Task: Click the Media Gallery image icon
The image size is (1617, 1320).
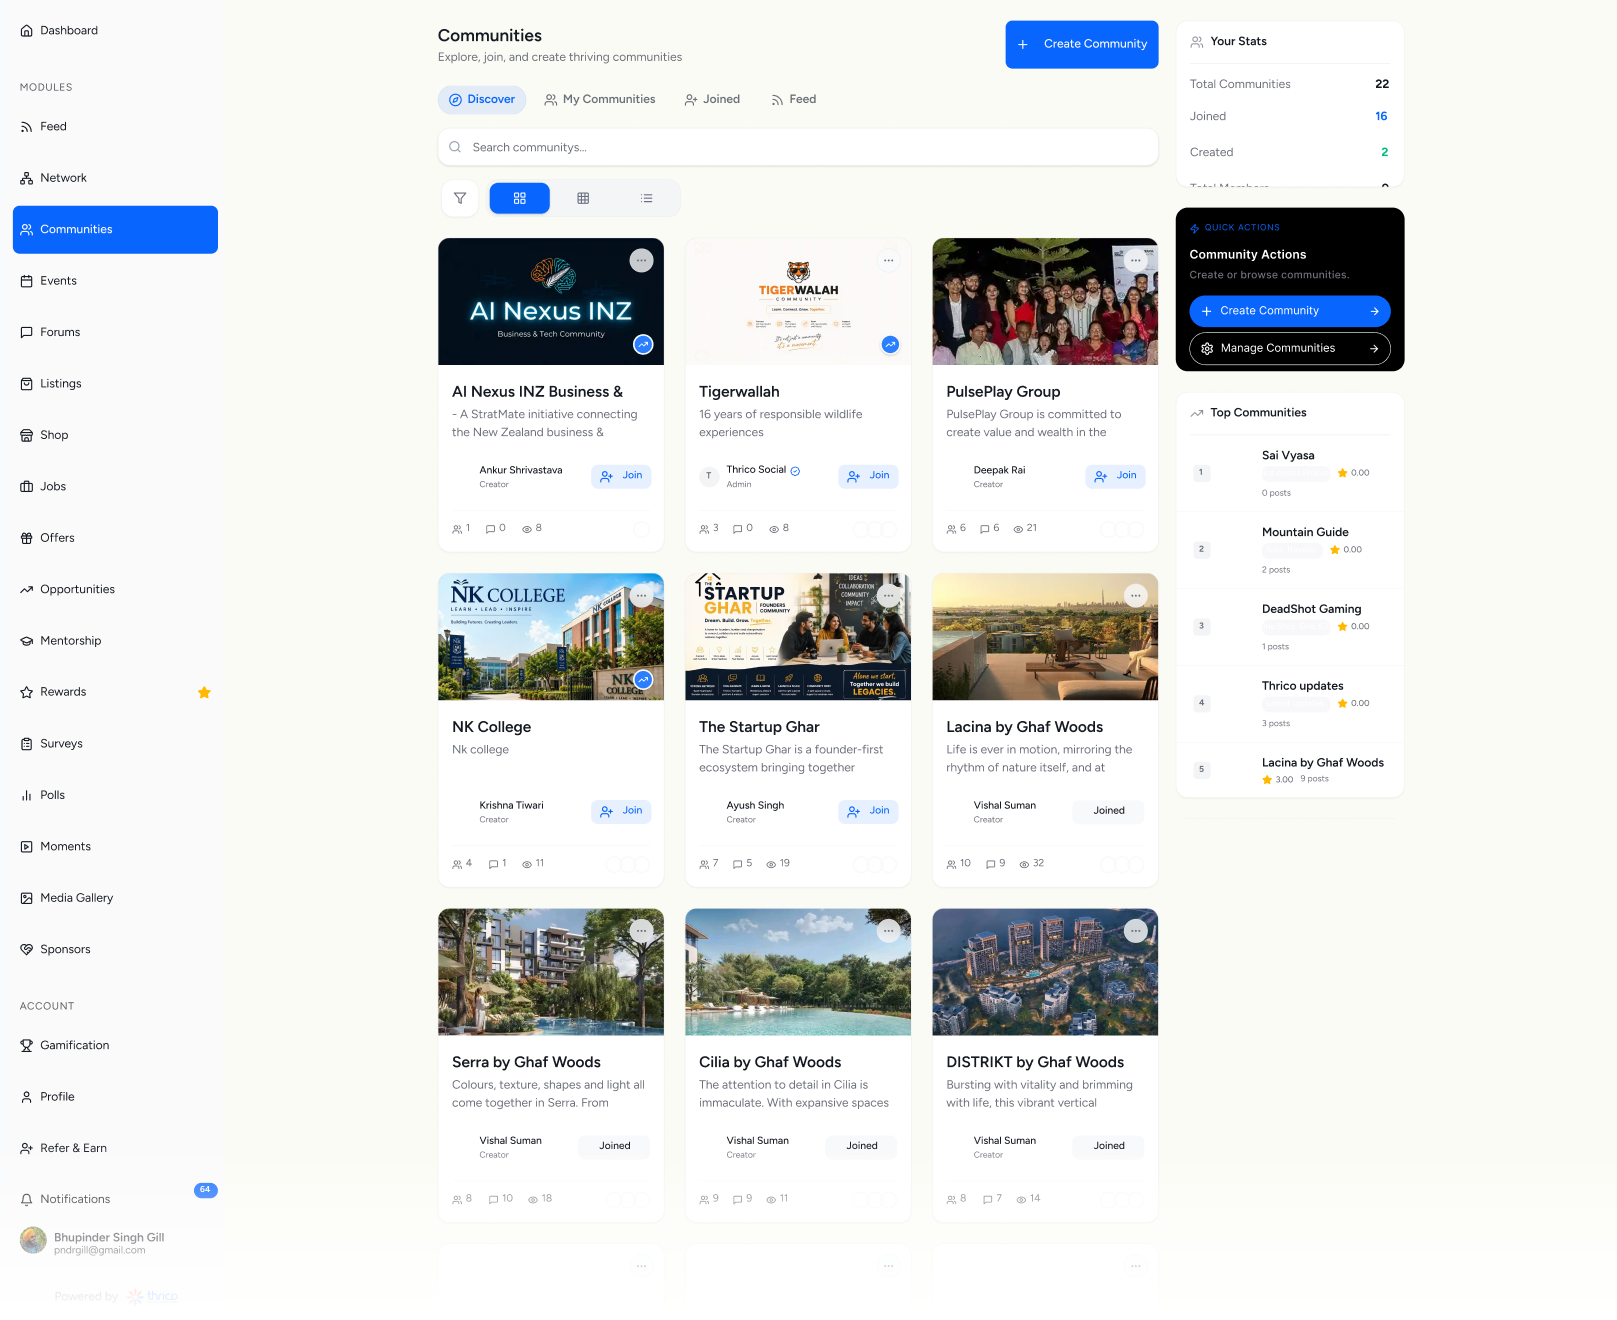Action: click(27, 898)
